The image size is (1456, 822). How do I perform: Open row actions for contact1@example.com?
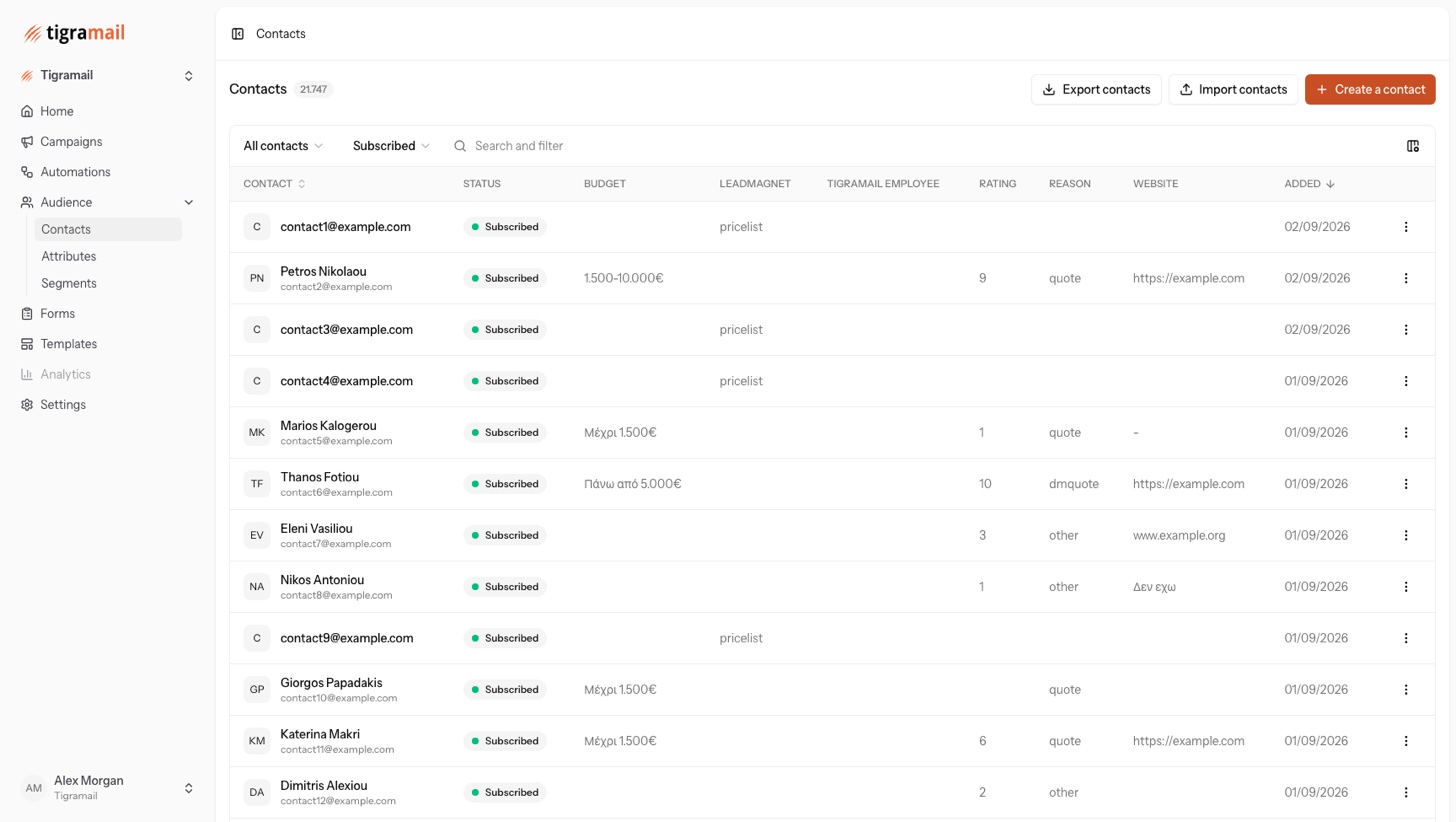(1406, 227)
